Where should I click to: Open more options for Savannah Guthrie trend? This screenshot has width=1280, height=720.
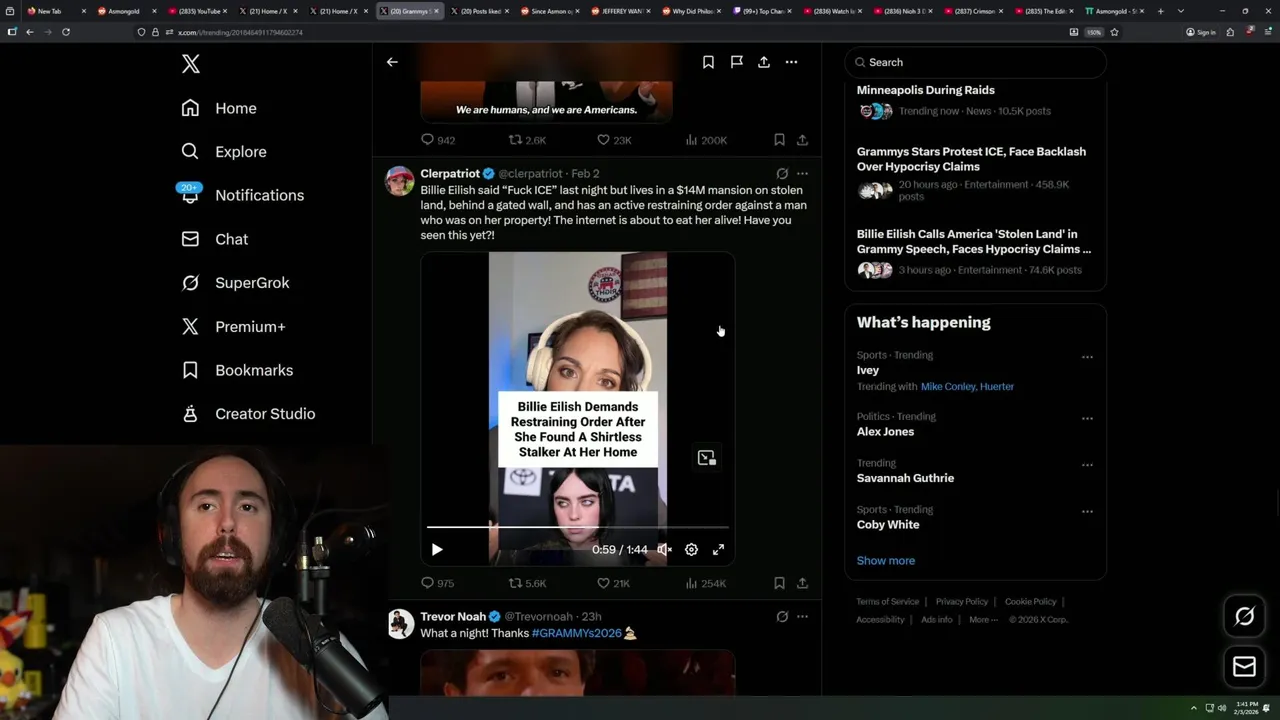(1087, 465)
